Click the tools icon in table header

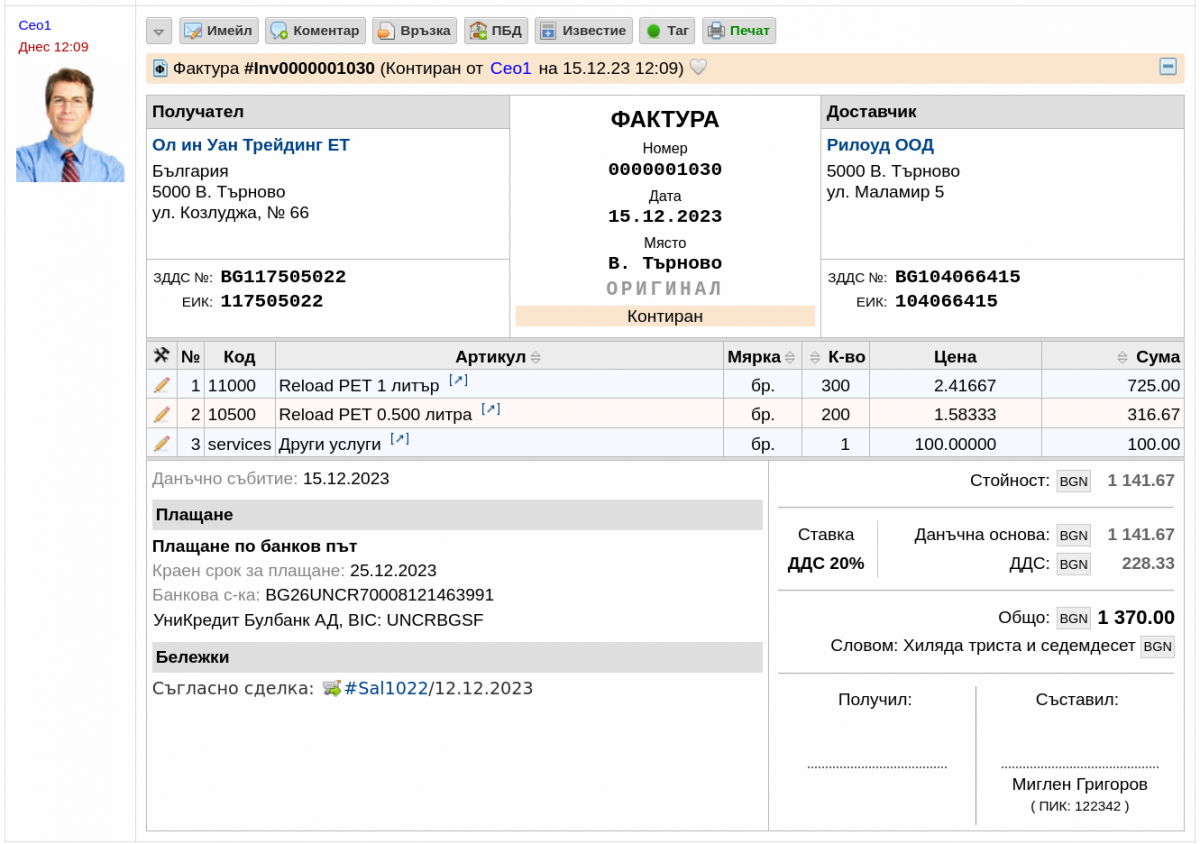coord(161,356)
